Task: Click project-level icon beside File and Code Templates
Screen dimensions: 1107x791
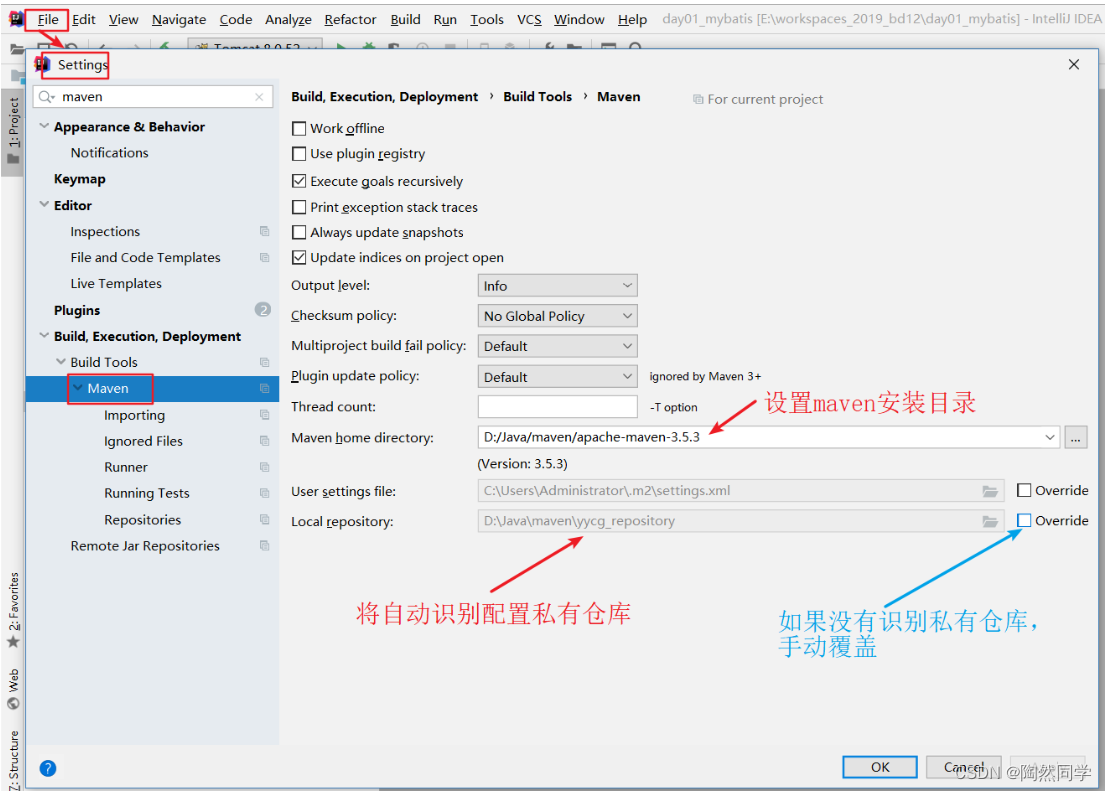Action: (x=265, y=258)
